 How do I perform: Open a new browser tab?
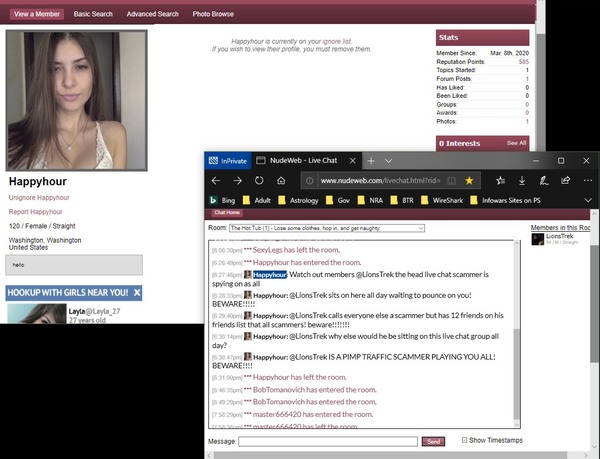370,160
